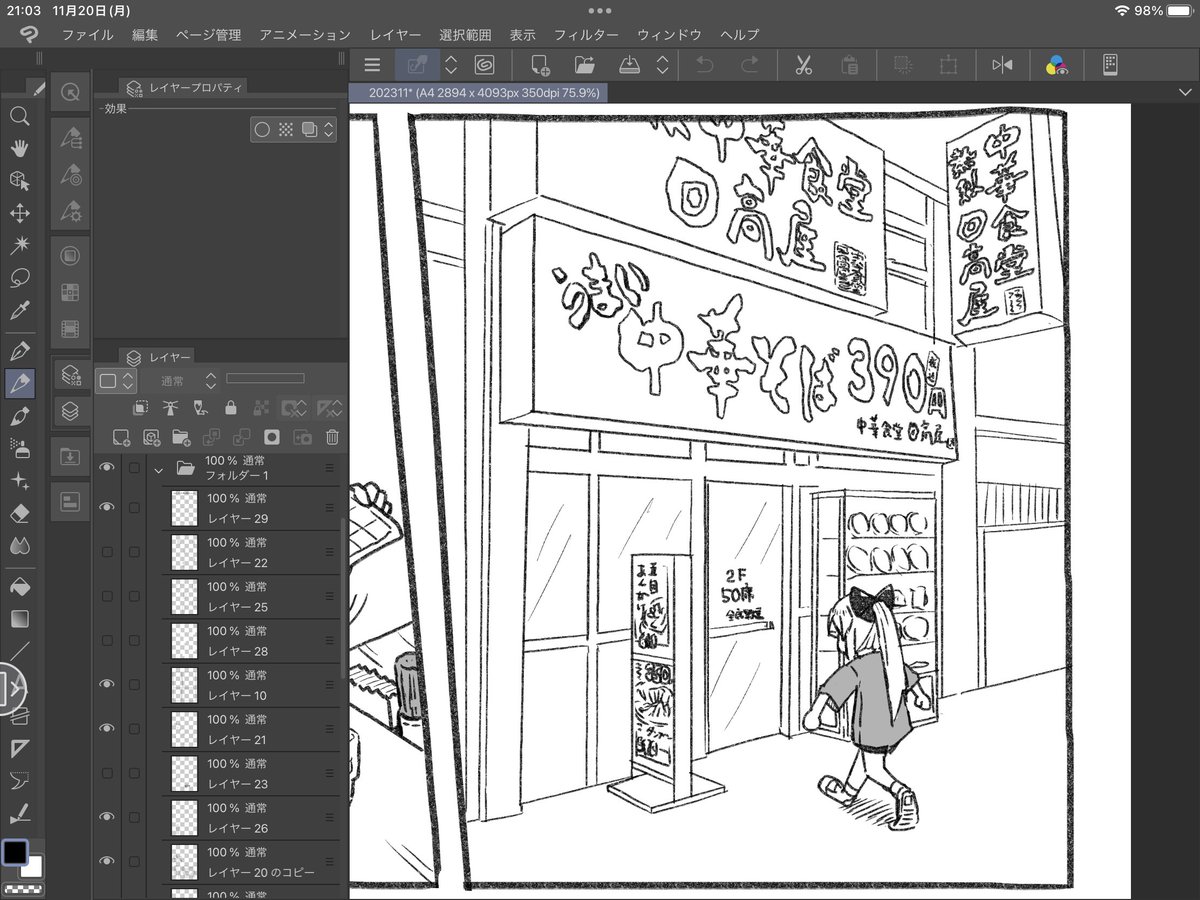This screenshot has width=1200, height=900.
Task: Select the Decoration sparkle tool
Action: [19, 481]
